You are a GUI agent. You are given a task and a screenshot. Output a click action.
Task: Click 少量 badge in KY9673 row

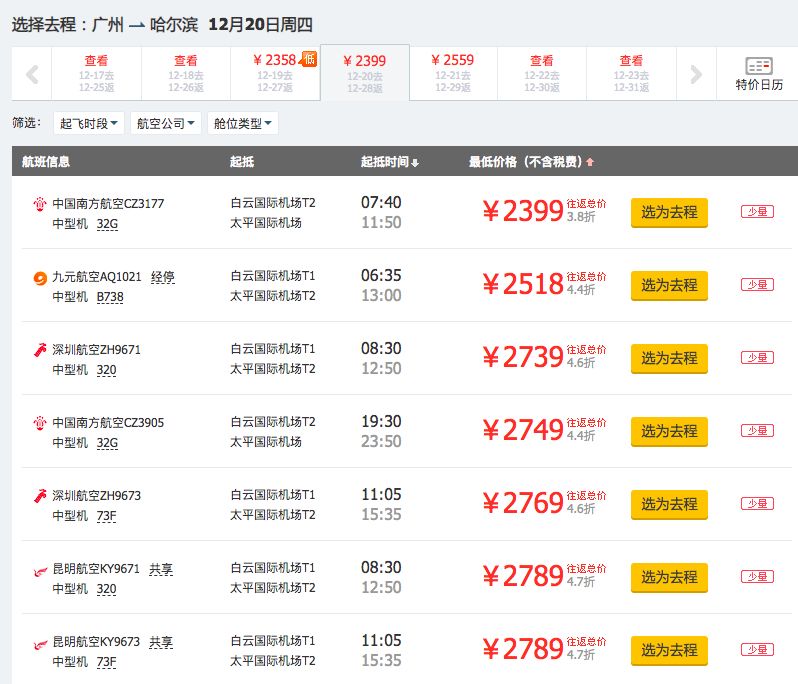coord(757,650)
